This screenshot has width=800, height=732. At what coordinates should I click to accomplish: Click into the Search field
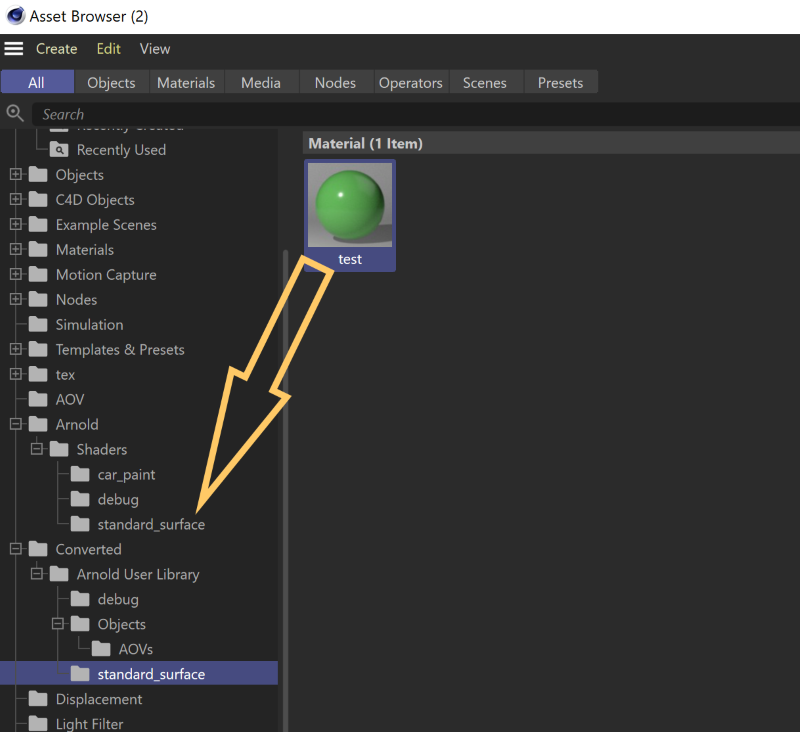[x=416, y=114]
